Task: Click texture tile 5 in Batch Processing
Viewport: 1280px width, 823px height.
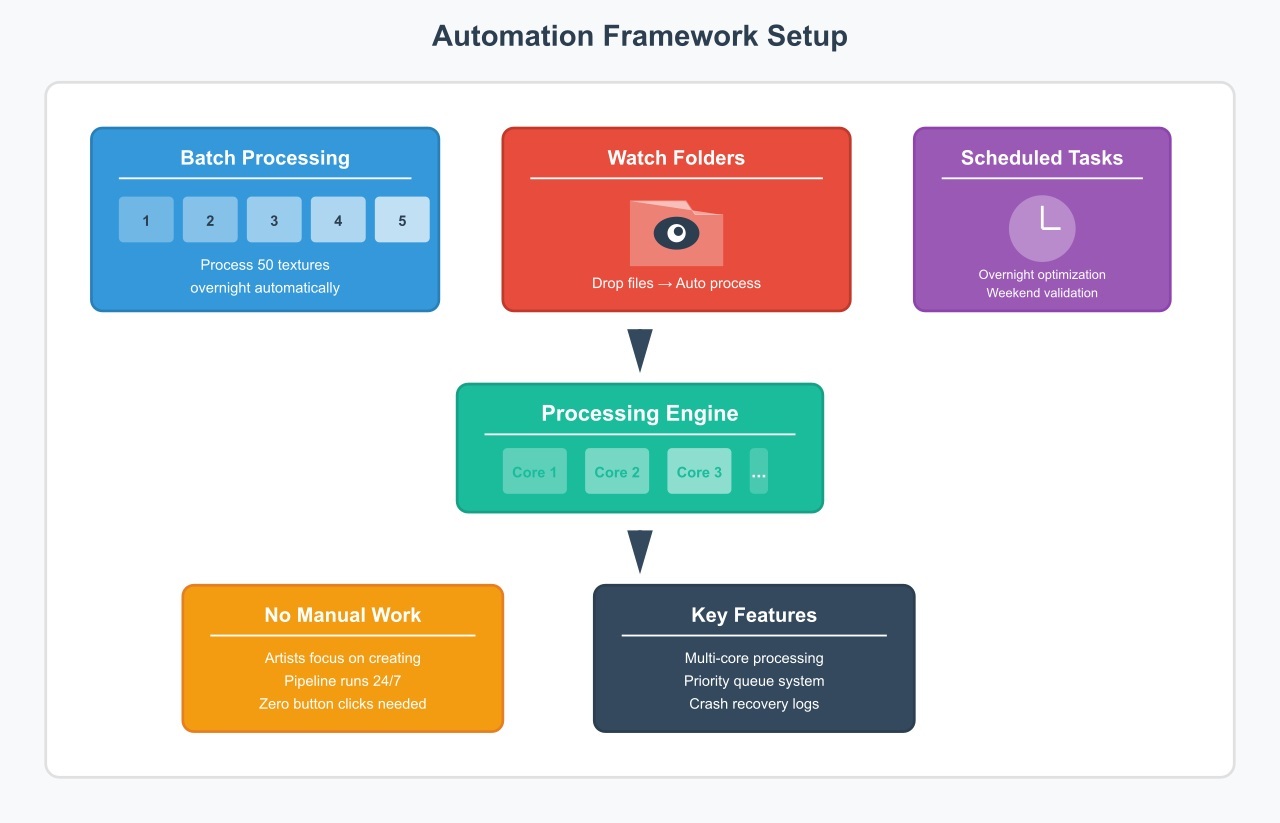Action: coord(402,219)
